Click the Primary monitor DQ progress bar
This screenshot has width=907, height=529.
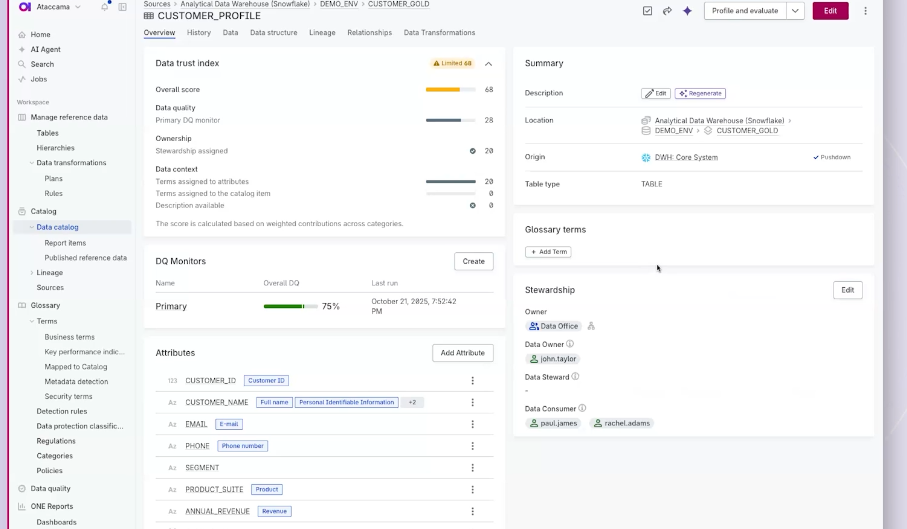pos(289,306)
